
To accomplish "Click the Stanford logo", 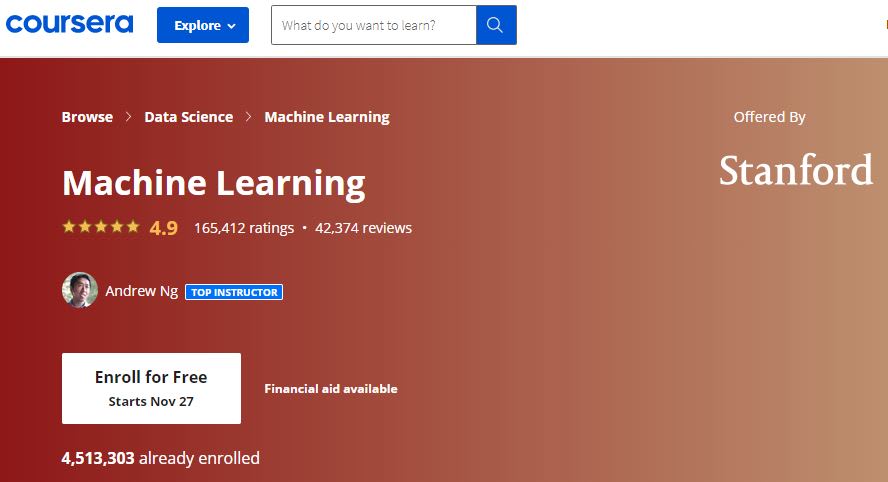I will 796,170.
